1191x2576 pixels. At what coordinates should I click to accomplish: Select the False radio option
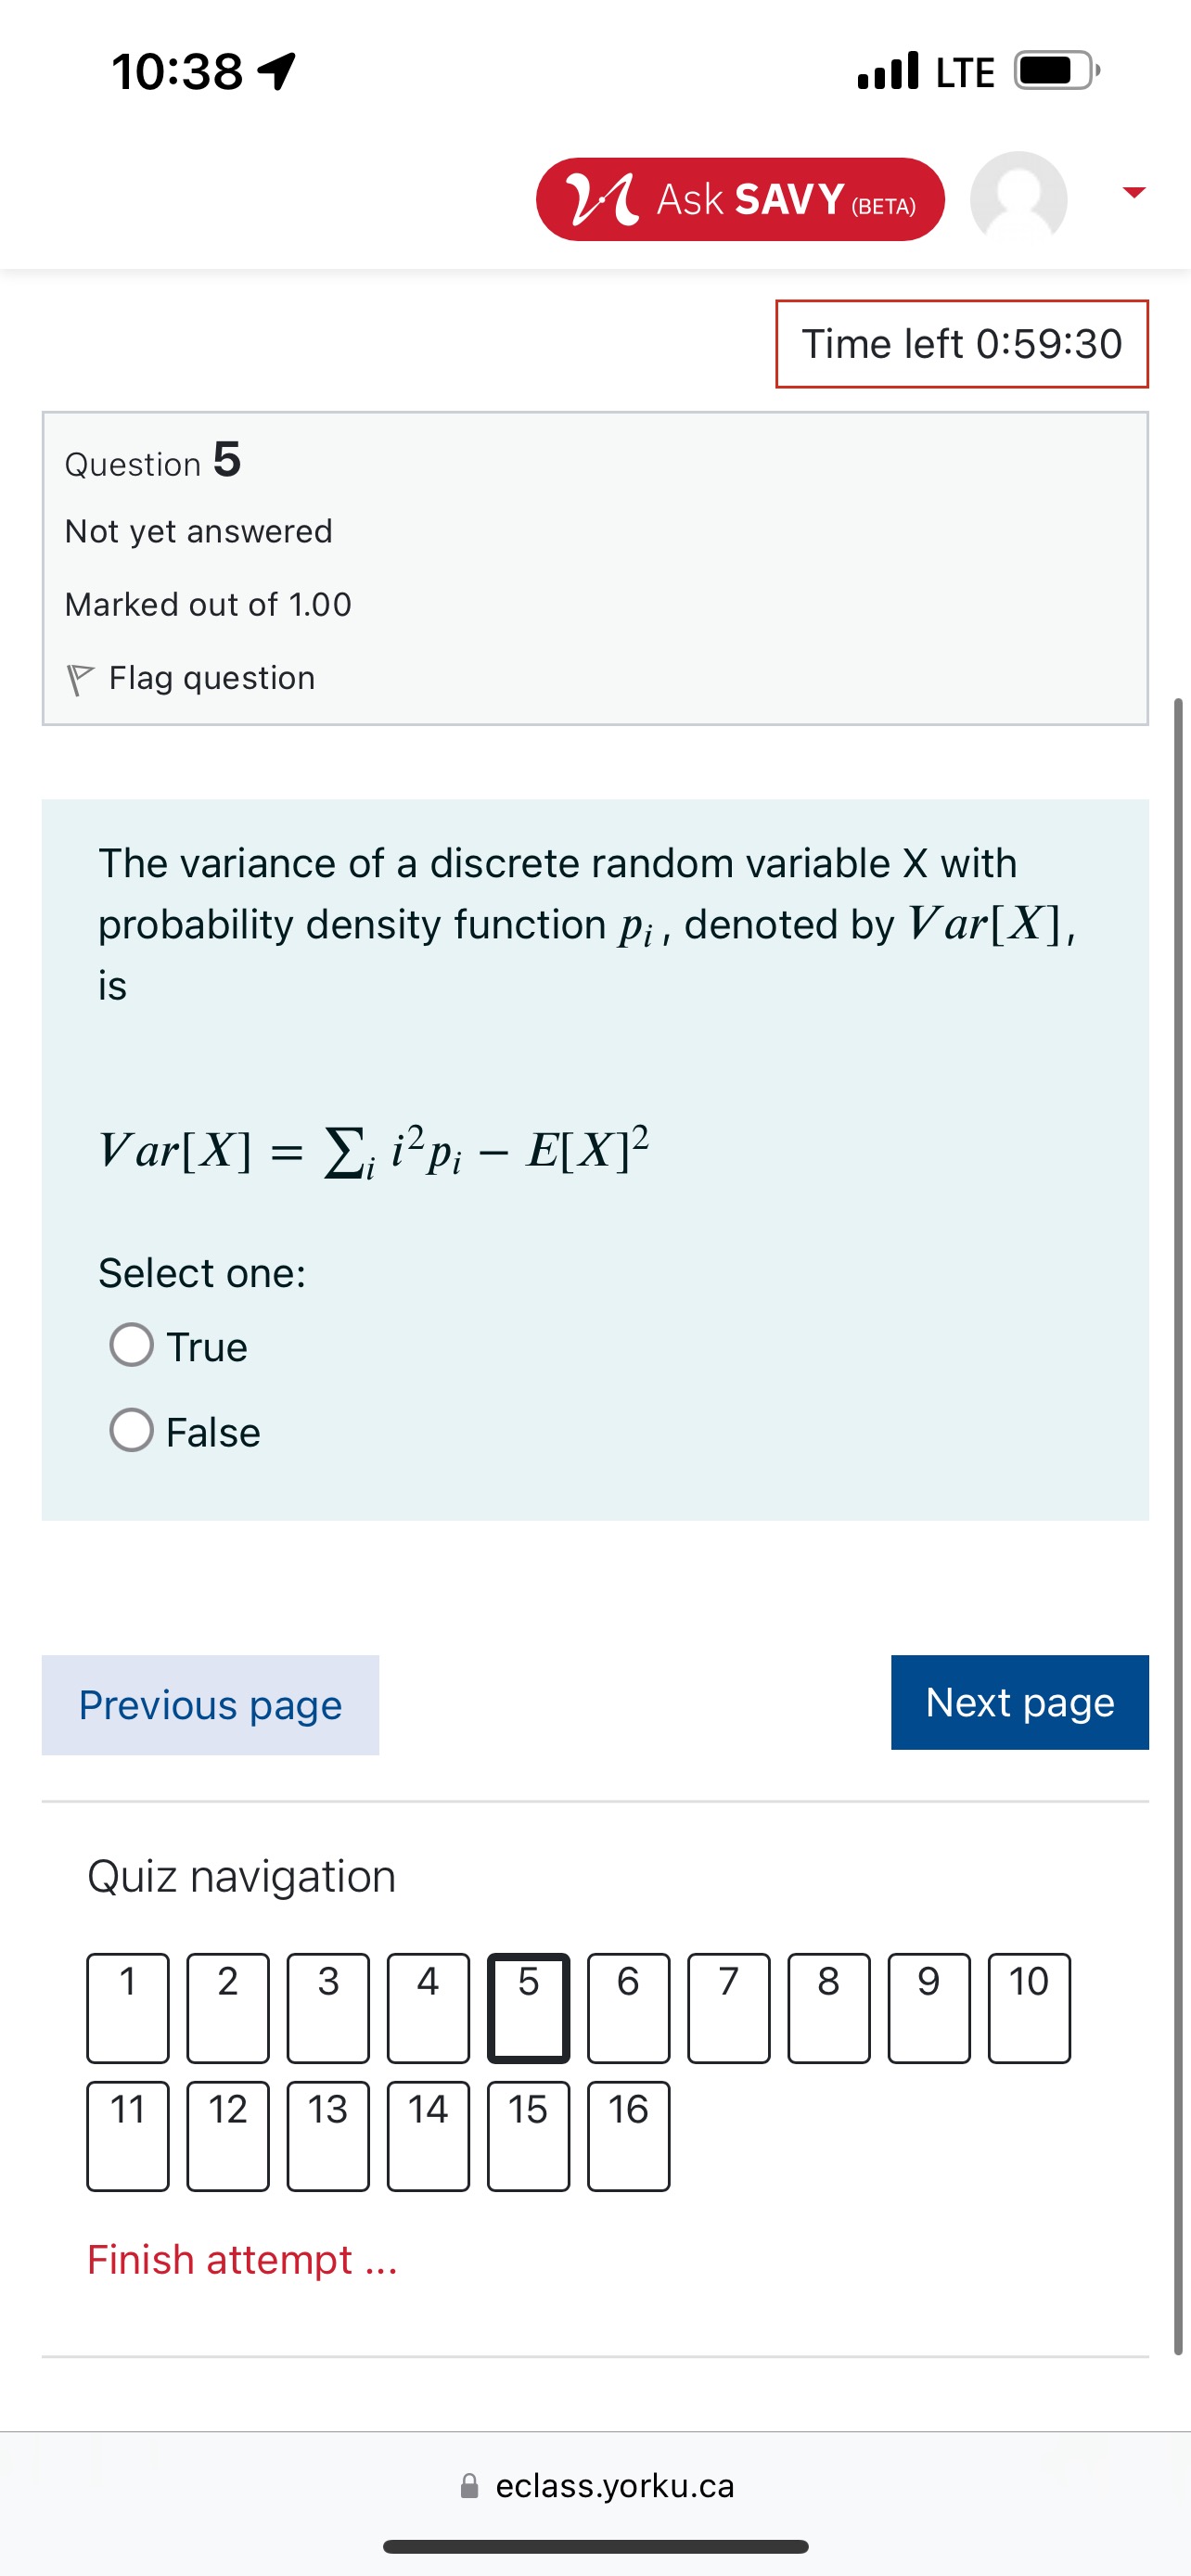click(x=132, y=1430)
